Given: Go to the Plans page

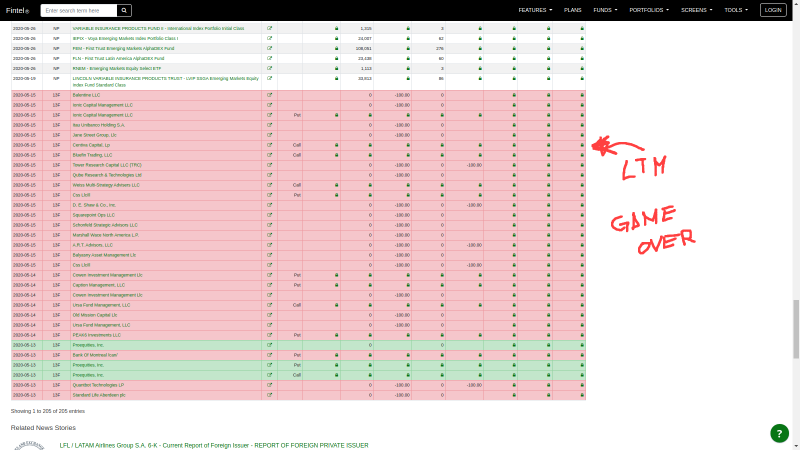Looking at the screenshot, I should tap(573, 10).
